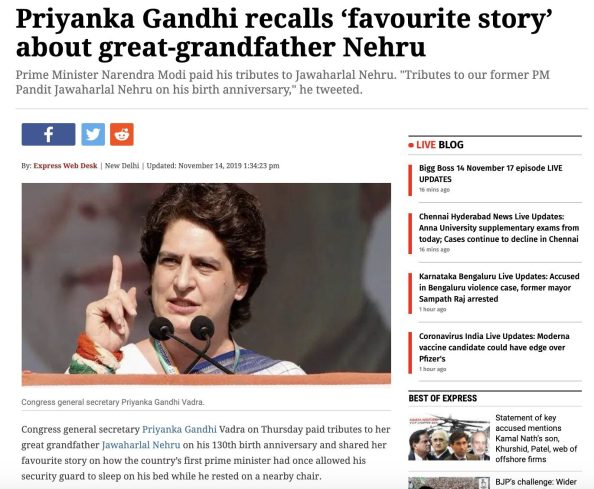Share article on Facebook

pos(48,134)
